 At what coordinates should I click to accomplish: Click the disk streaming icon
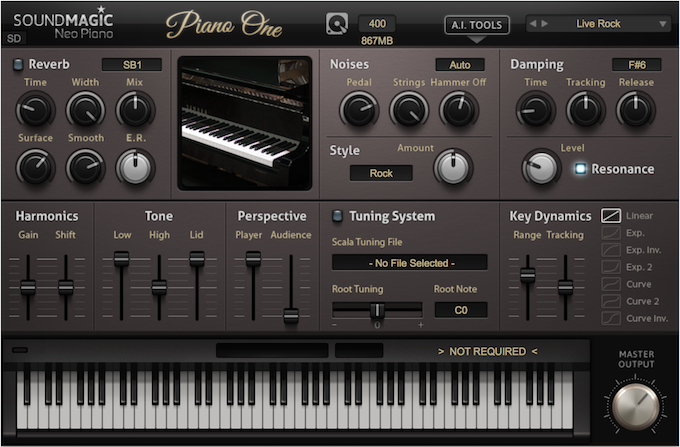(337, 23)
